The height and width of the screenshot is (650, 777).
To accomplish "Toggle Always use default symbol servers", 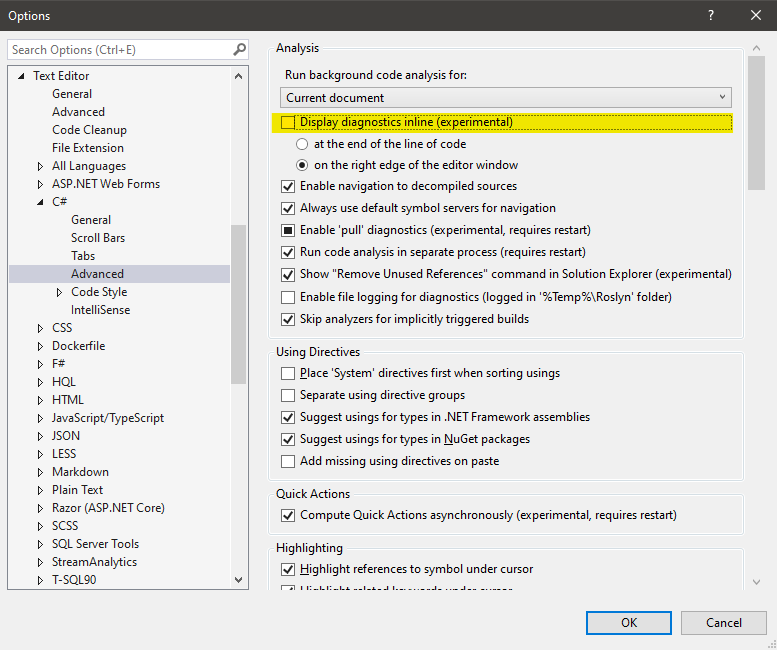I will 288,208.
